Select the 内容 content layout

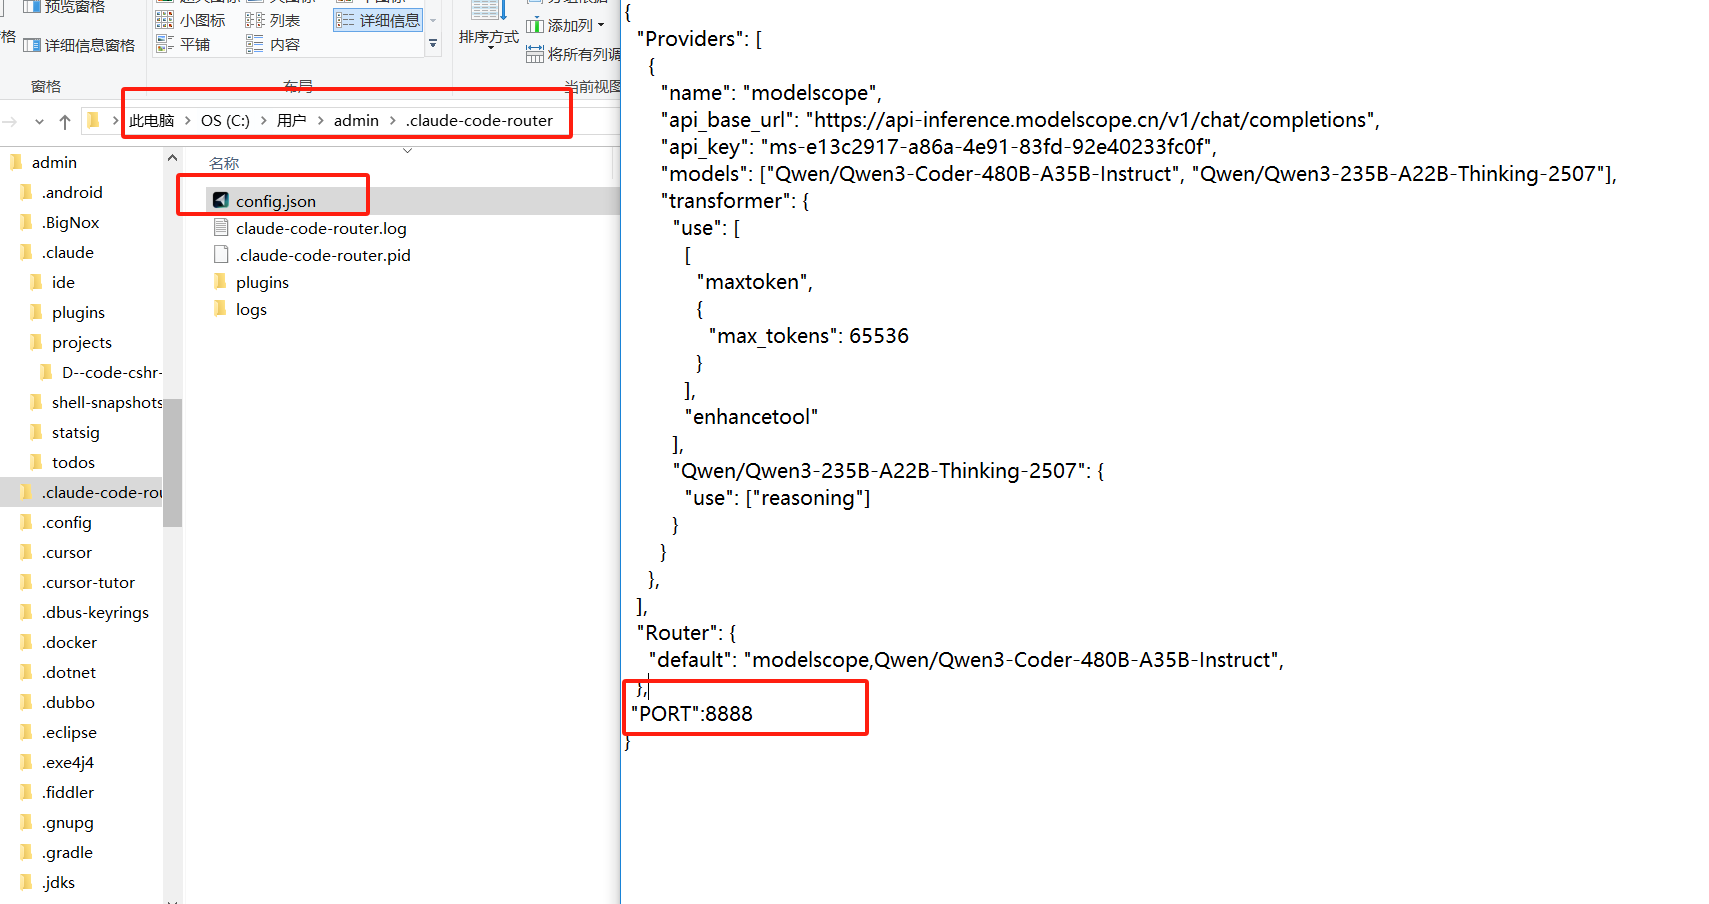tap(273, 44)
